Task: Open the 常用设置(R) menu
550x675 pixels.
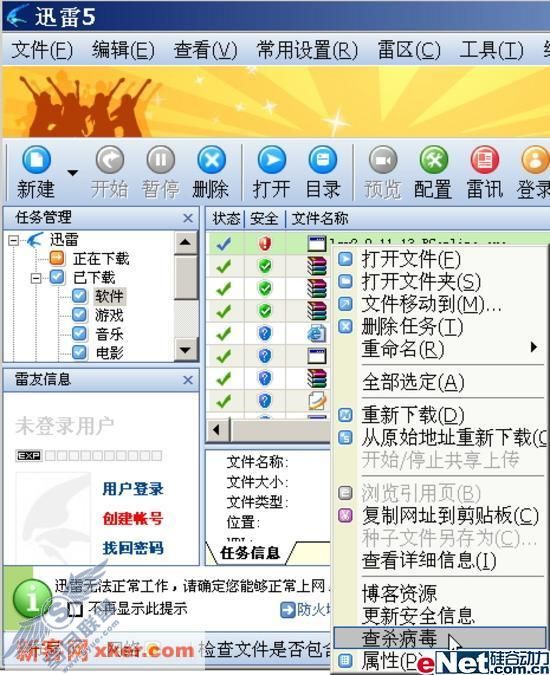Action: coord(307,50)
